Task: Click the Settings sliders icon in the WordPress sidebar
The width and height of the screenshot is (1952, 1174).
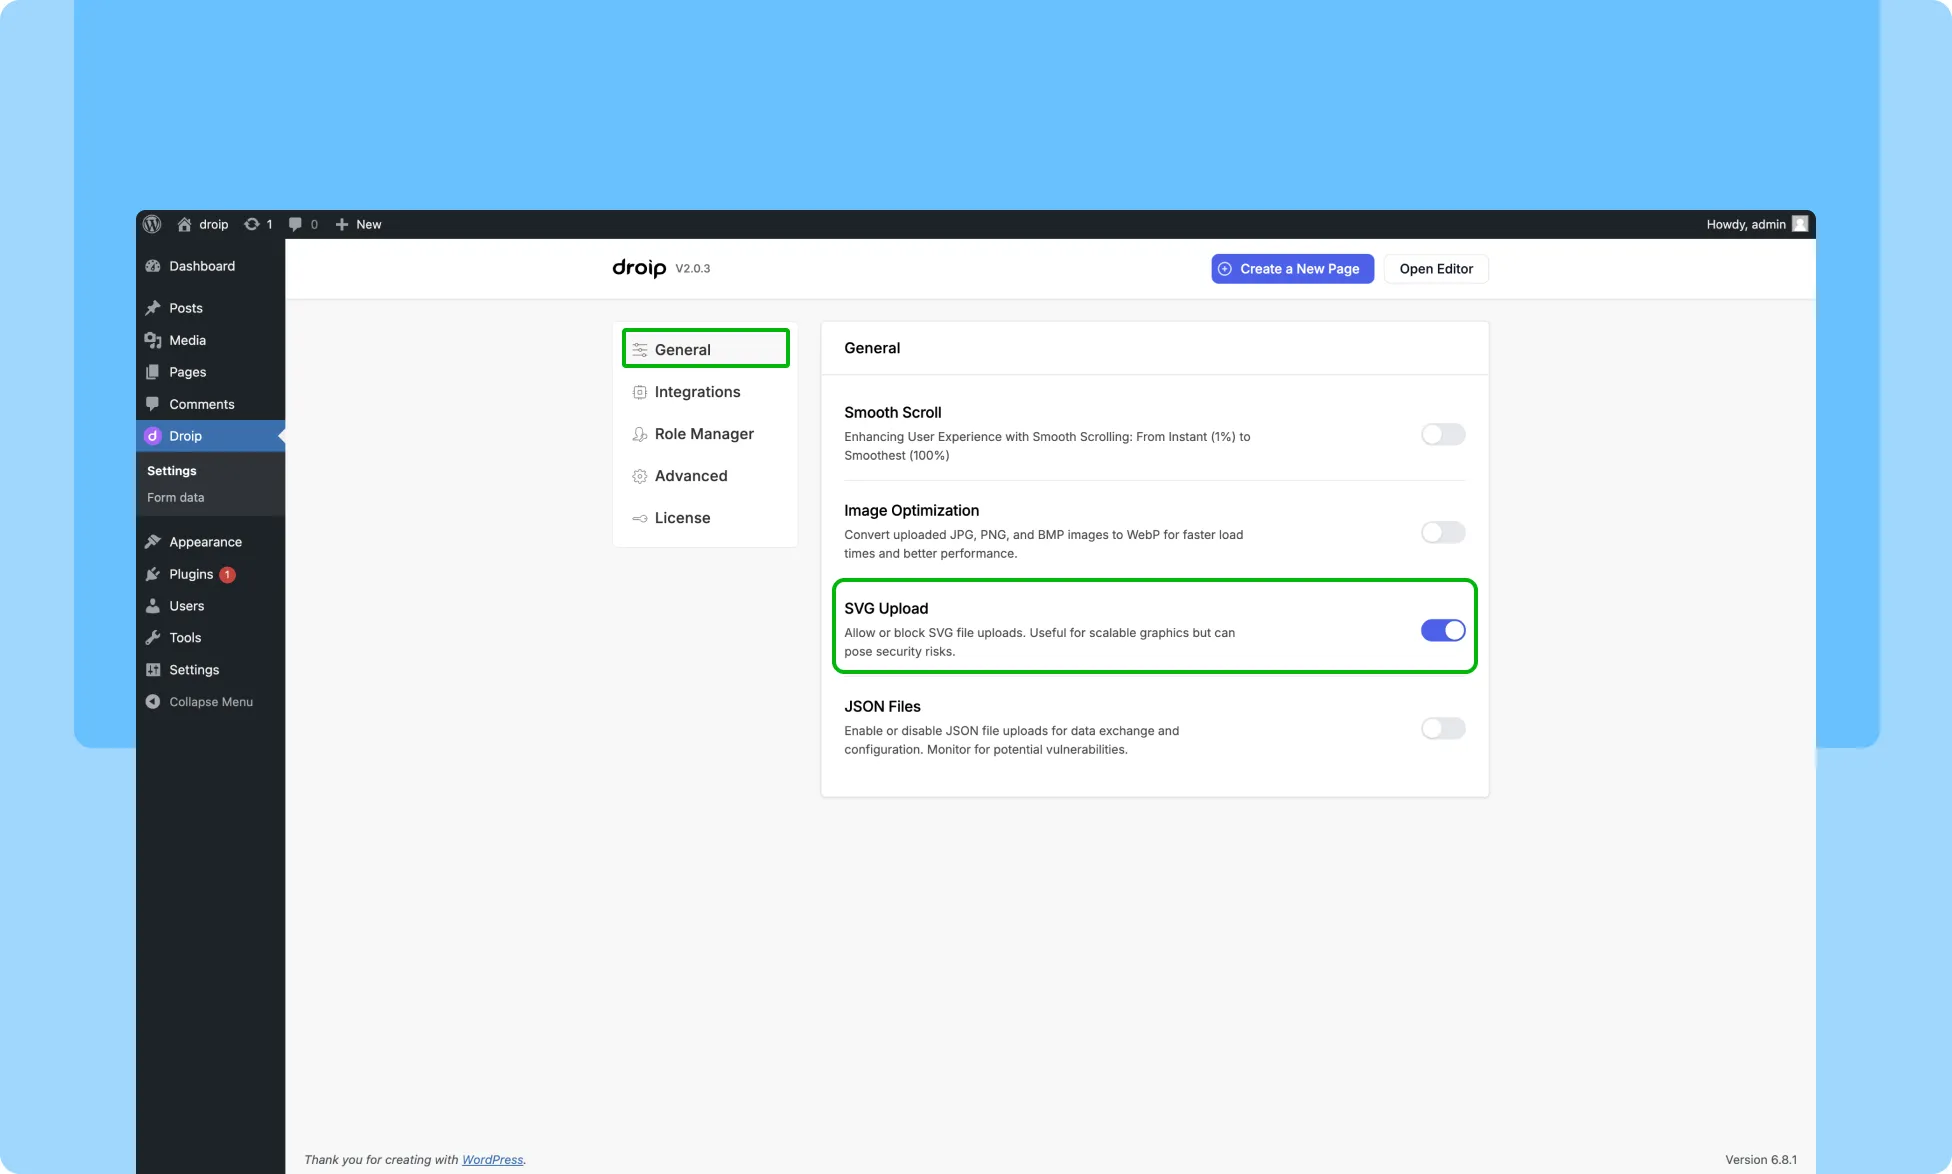Action: point(153,670)
